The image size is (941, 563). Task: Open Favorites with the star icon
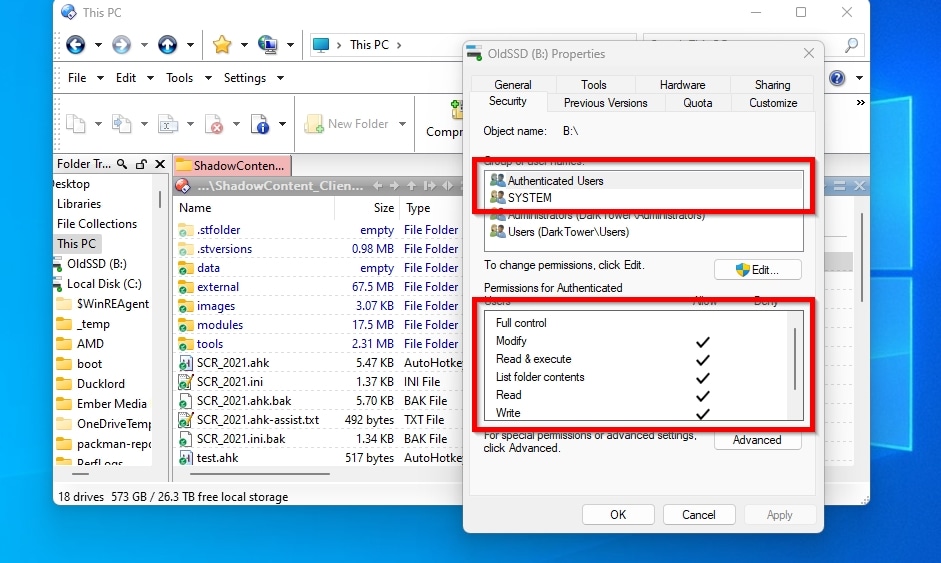222,45
